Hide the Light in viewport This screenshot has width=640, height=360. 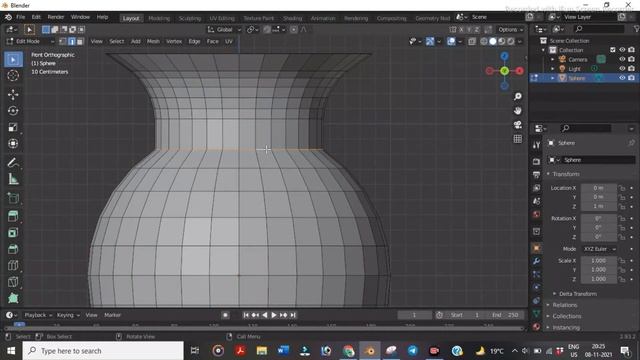click(x=622, y=69)
